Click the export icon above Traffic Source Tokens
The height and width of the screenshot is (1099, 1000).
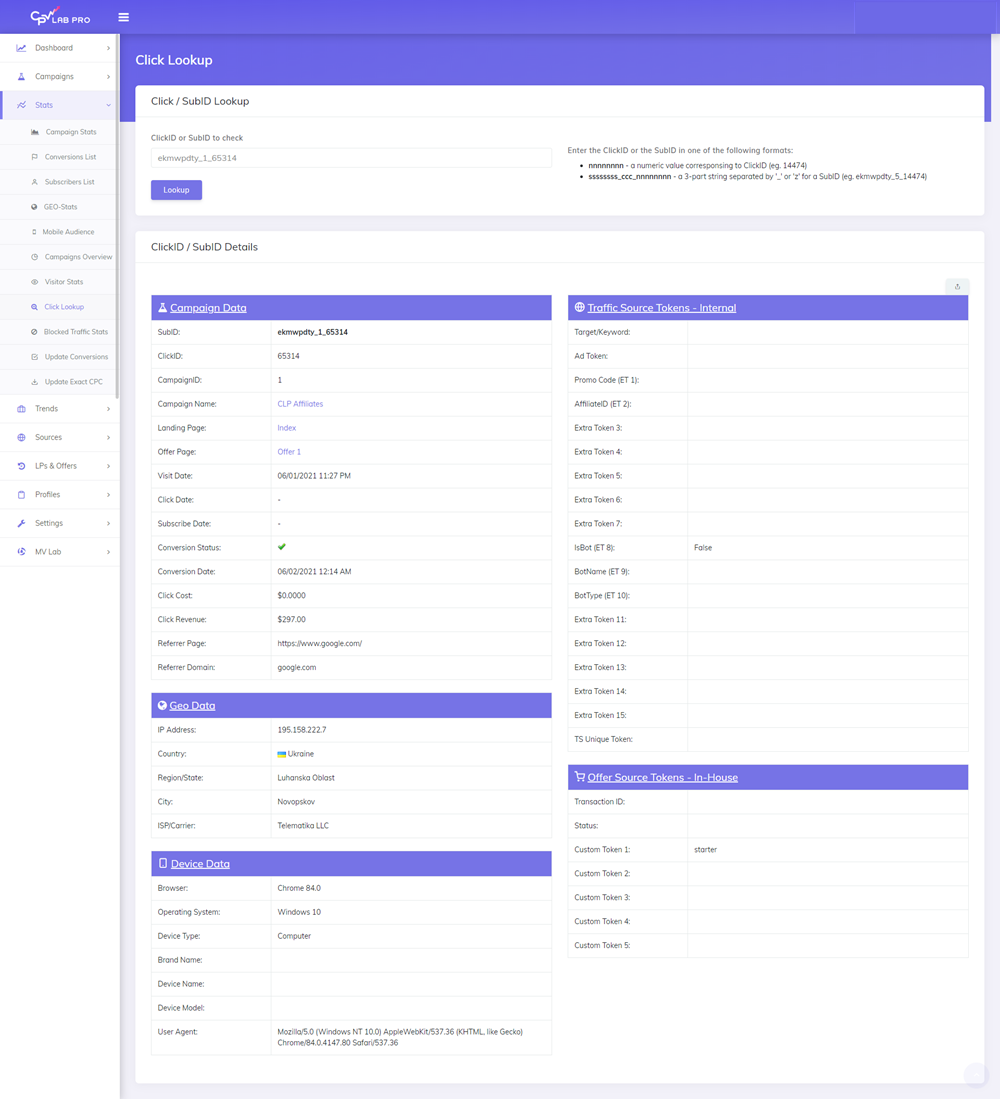(x=957, y=286)
